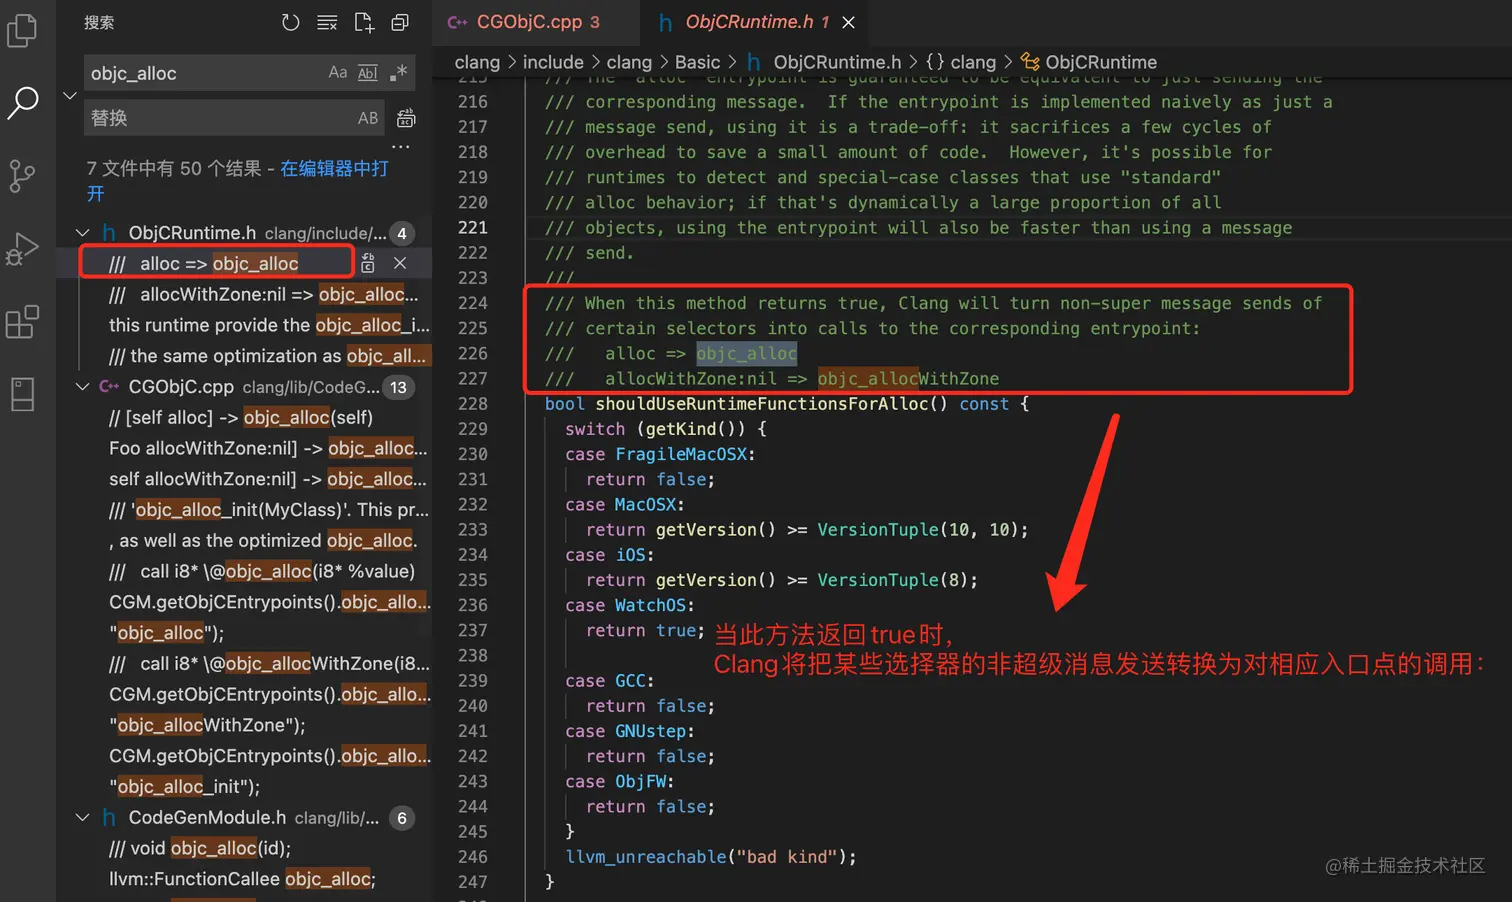Click the 6 matches badge for CodeGenModule.h

[402, 818]
